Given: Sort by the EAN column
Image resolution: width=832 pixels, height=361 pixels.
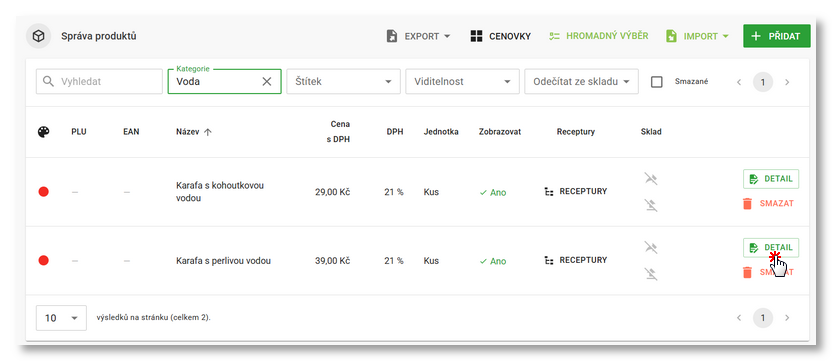Looking at the screenshot, I should click(x=131, y=132).
